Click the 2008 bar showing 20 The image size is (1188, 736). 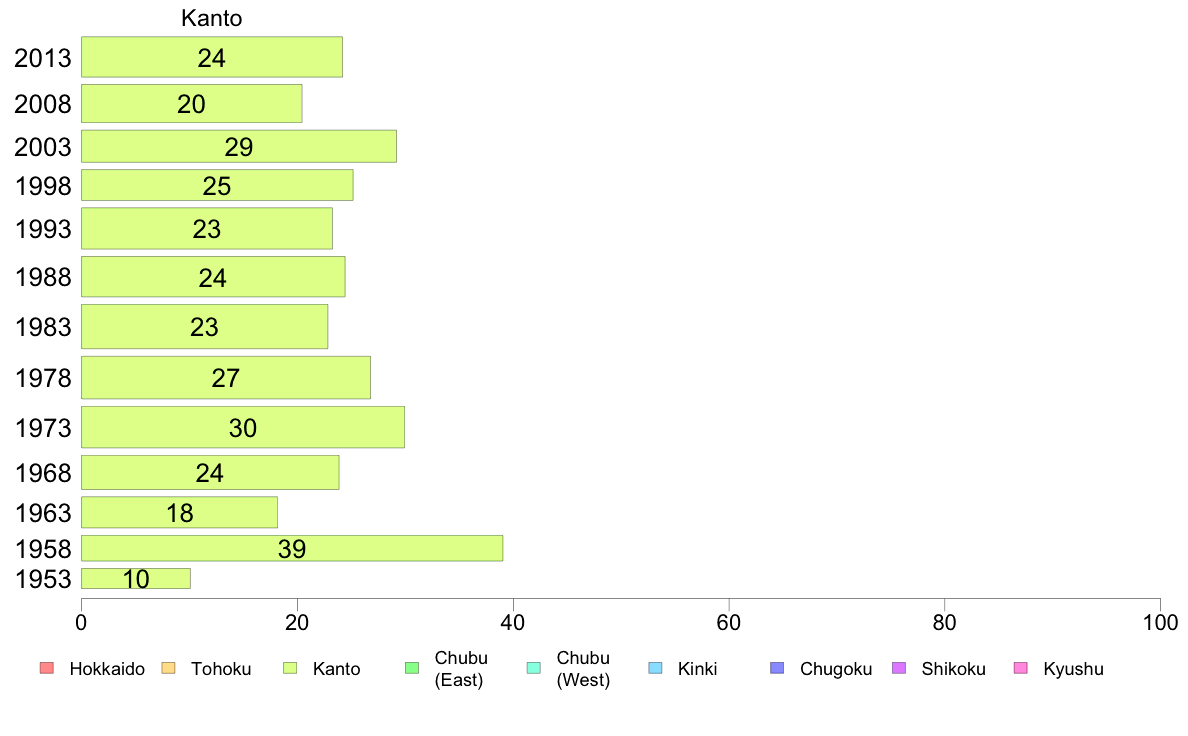(192, 103)
